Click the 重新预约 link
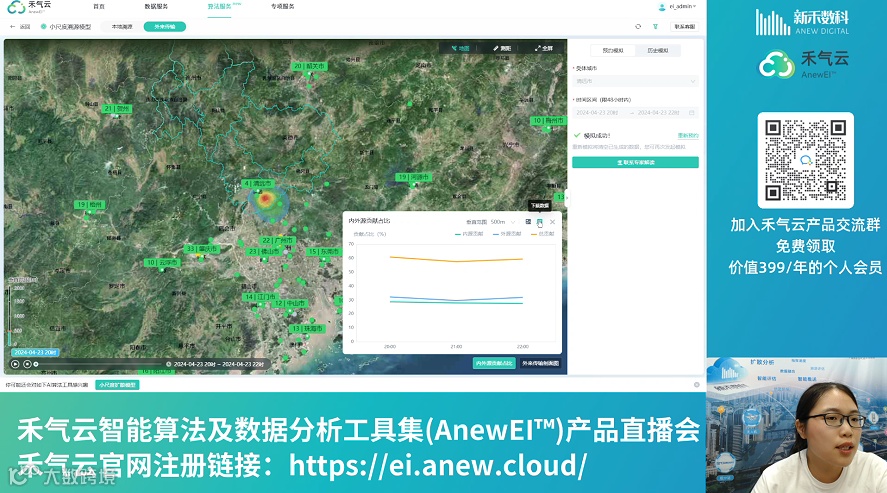 pyautogui.click(x=688, y=136)
